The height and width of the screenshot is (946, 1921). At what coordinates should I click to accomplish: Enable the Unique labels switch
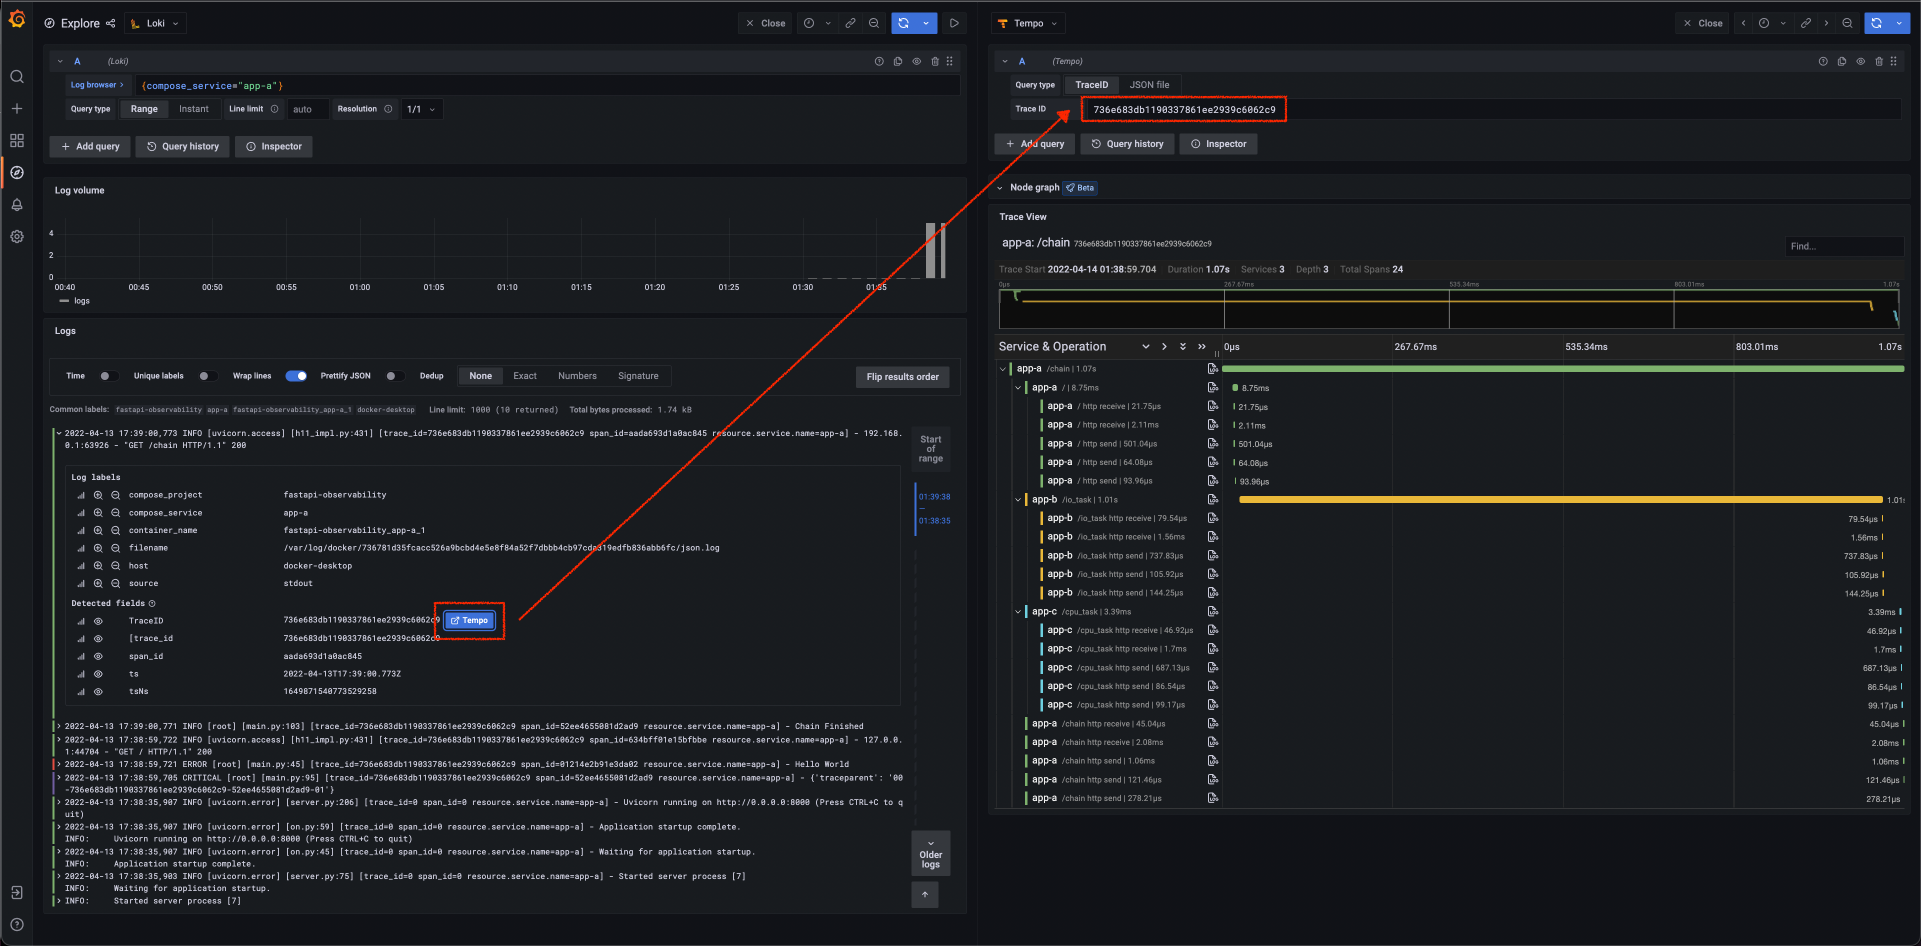[x=207, y=376]
